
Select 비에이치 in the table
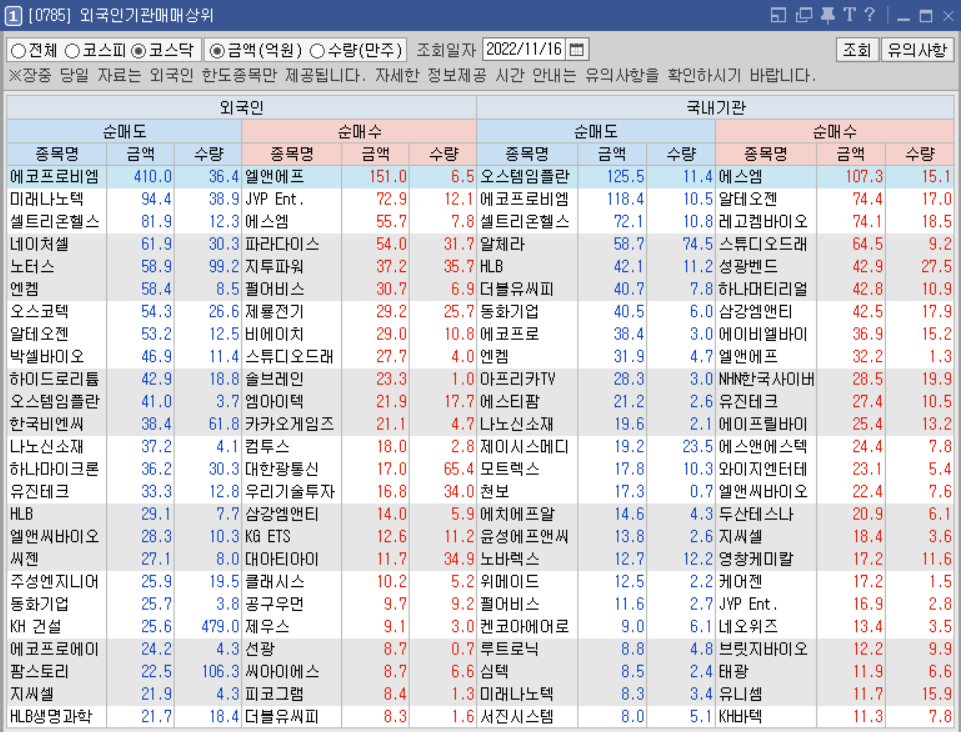(275, 334)
